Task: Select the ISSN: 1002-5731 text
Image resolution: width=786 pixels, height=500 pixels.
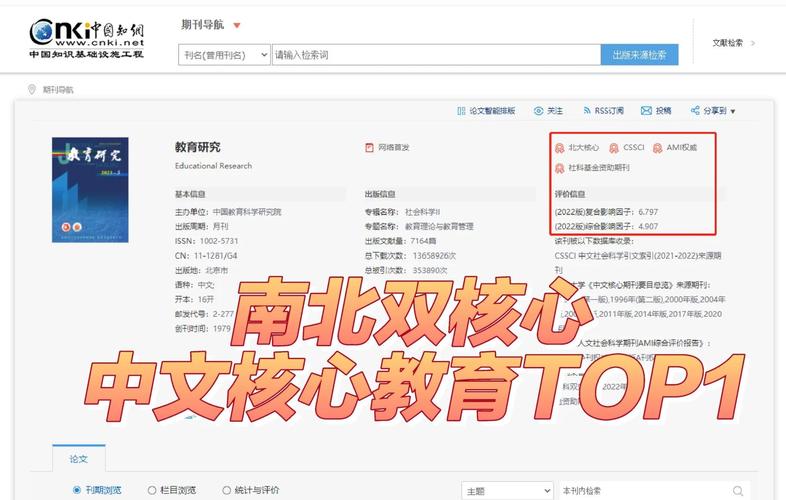Action: click(x=207, y=241)
